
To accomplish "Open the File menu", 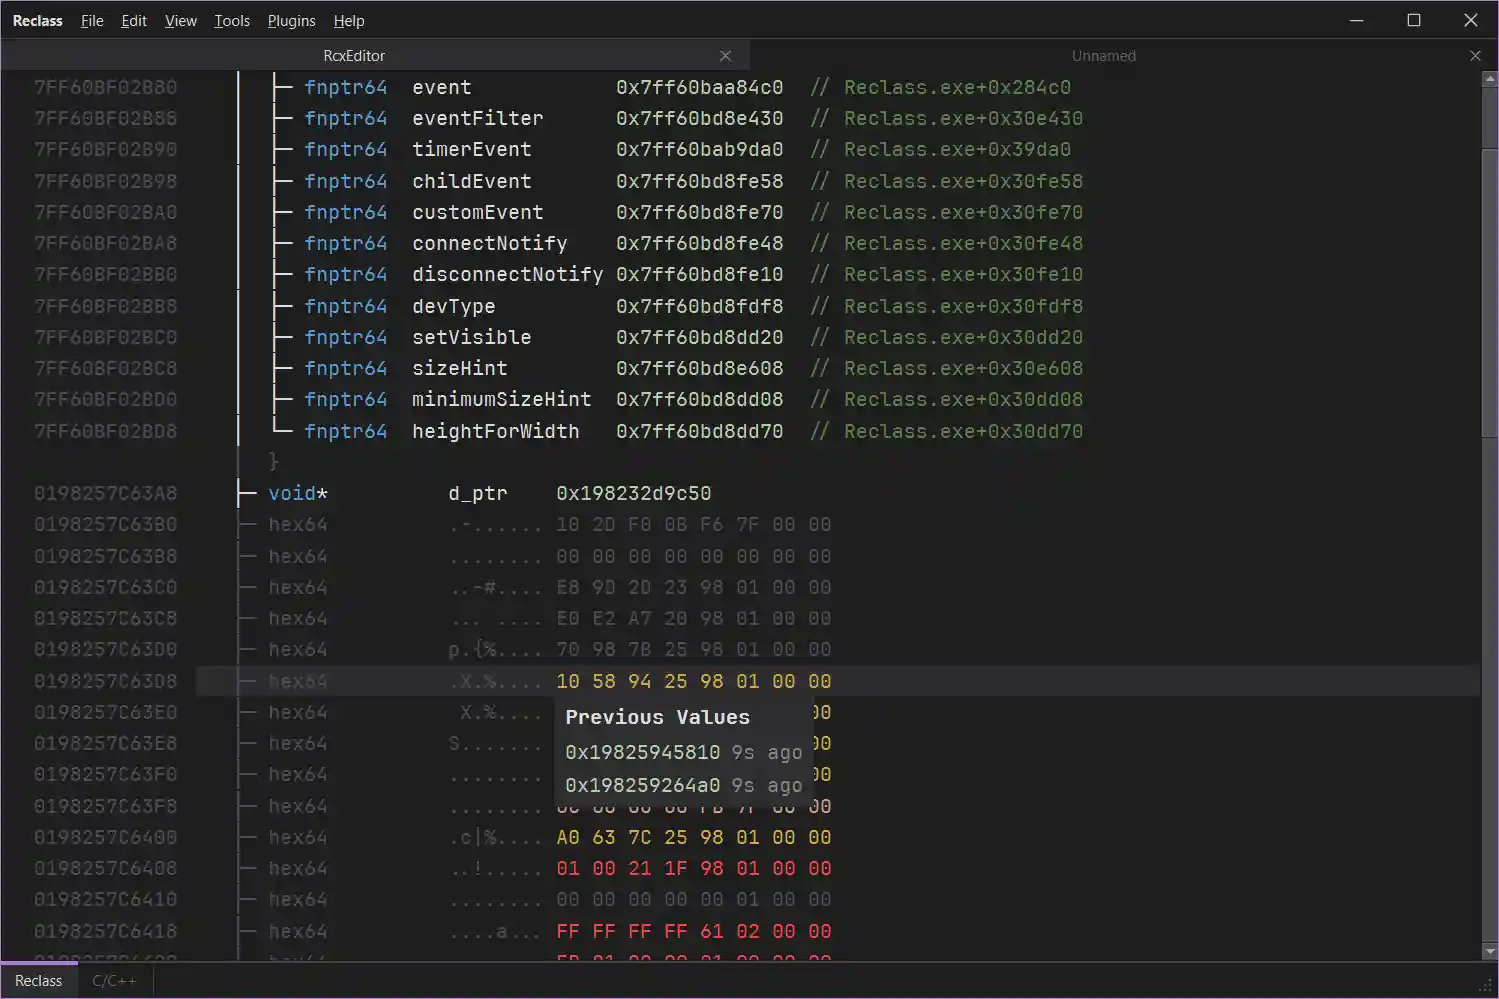I will pos(91,20).
